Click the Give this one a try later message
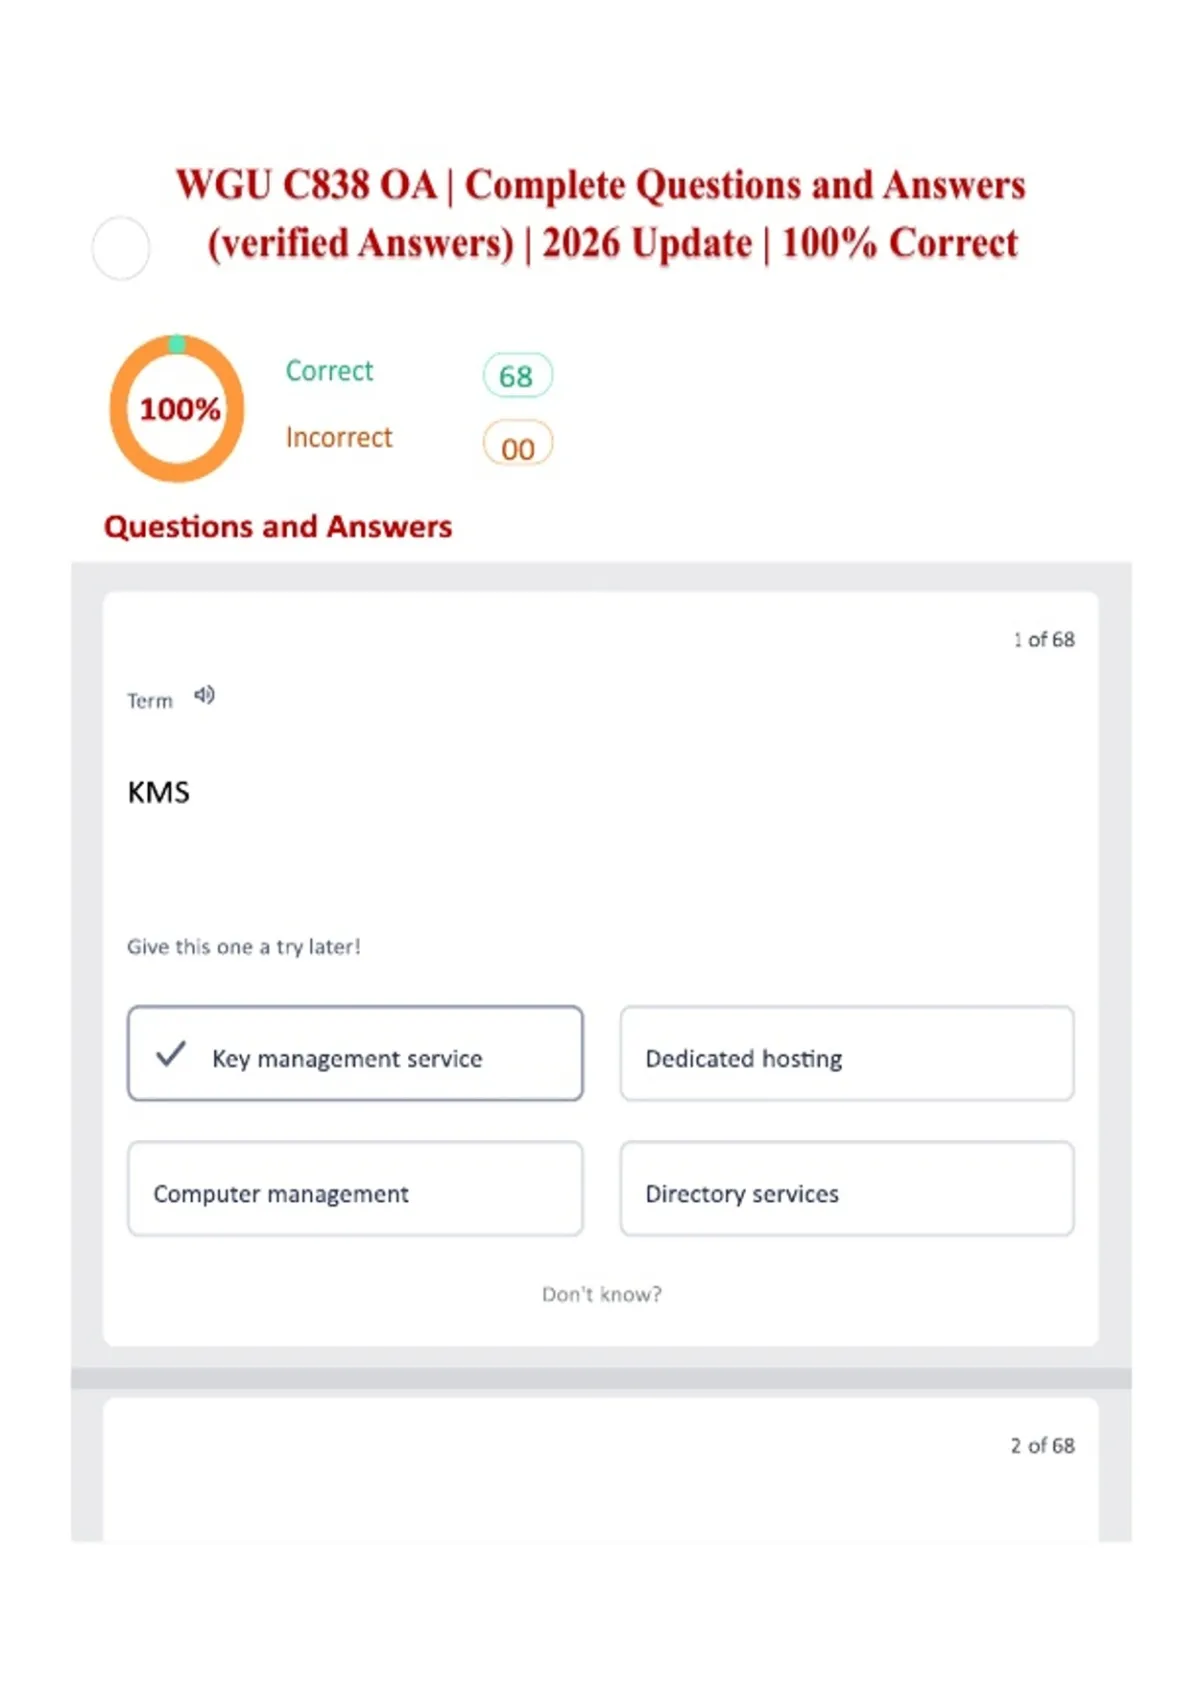 tap(243, 947)
